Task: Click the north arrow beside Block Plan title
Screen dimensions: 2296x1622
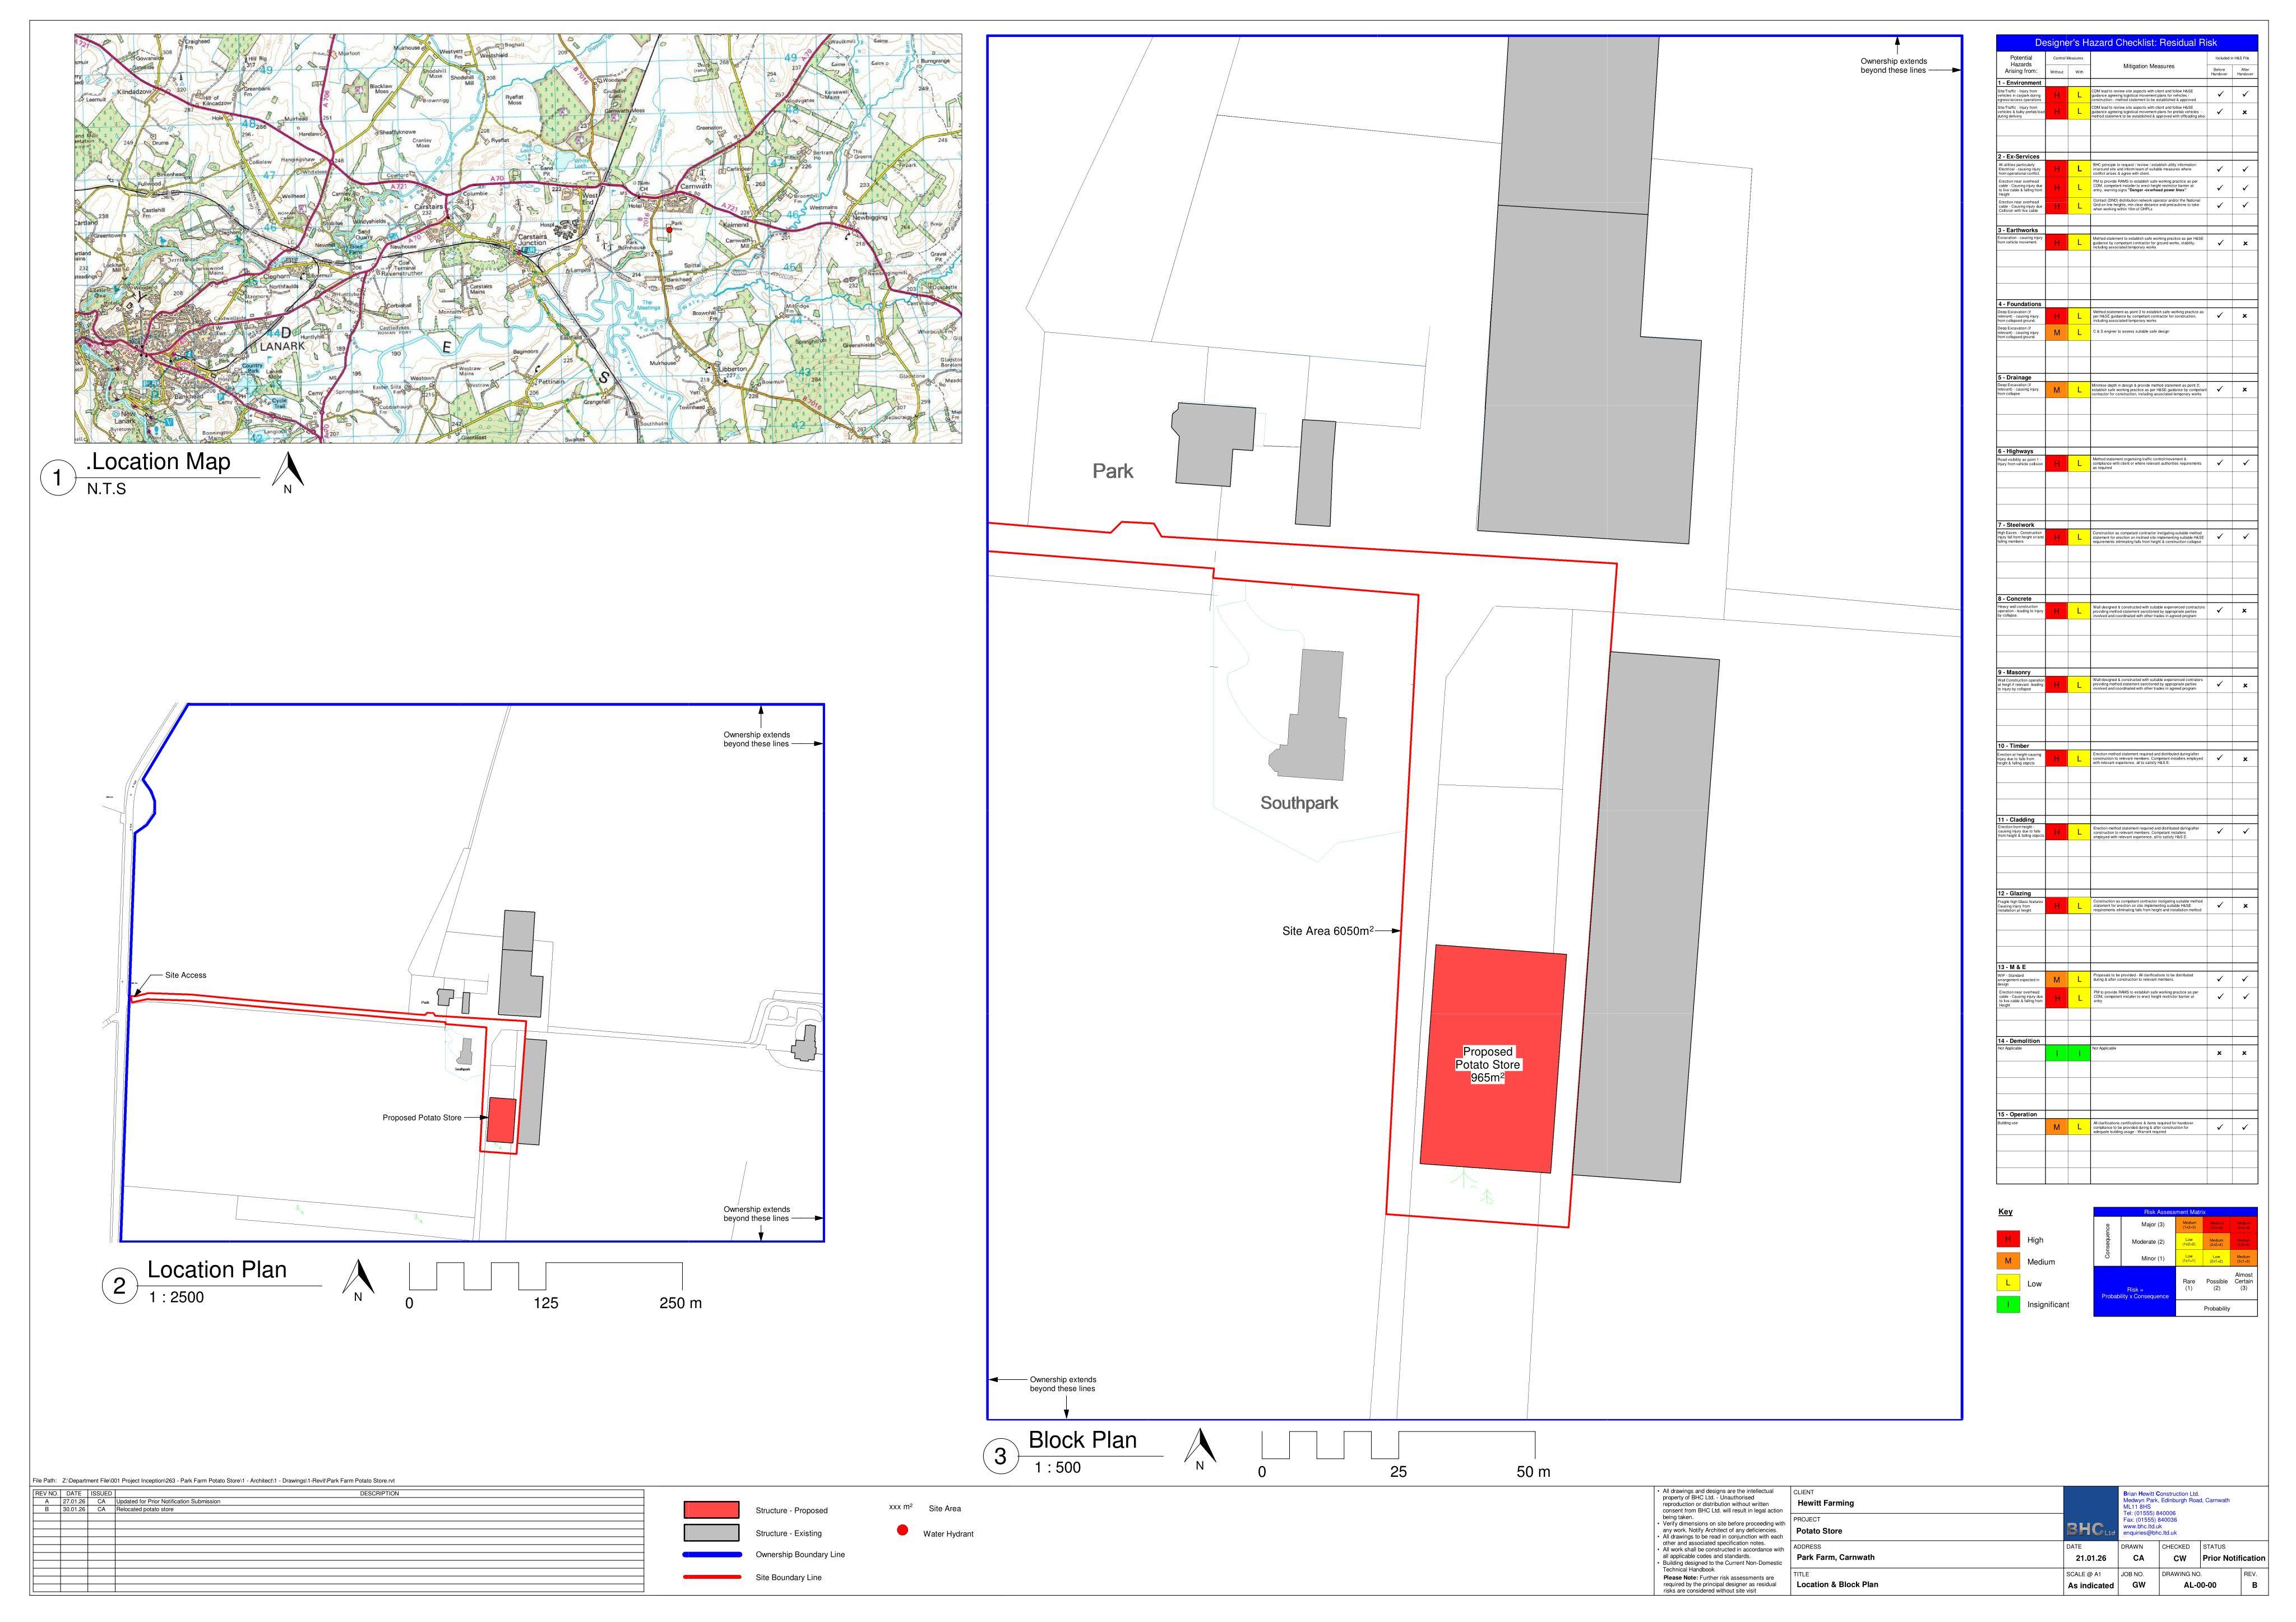Action: (1201, 1450)
